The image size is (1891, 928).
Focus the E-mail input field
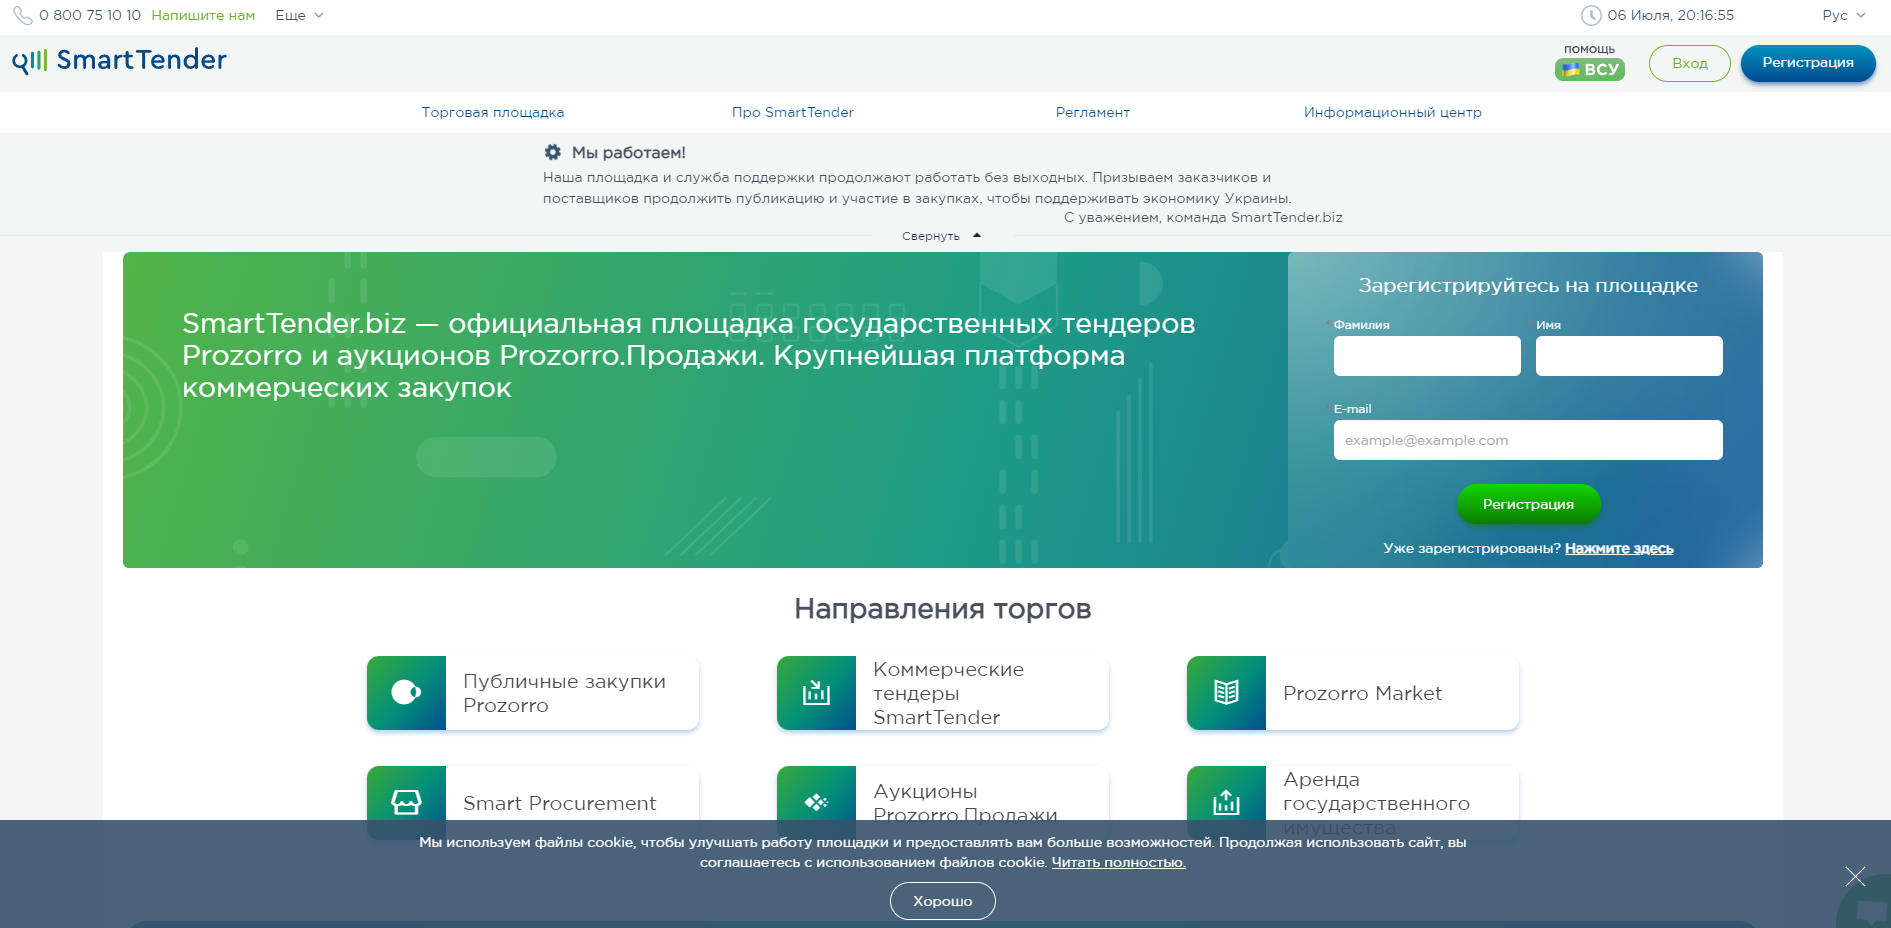point(1528,440)
